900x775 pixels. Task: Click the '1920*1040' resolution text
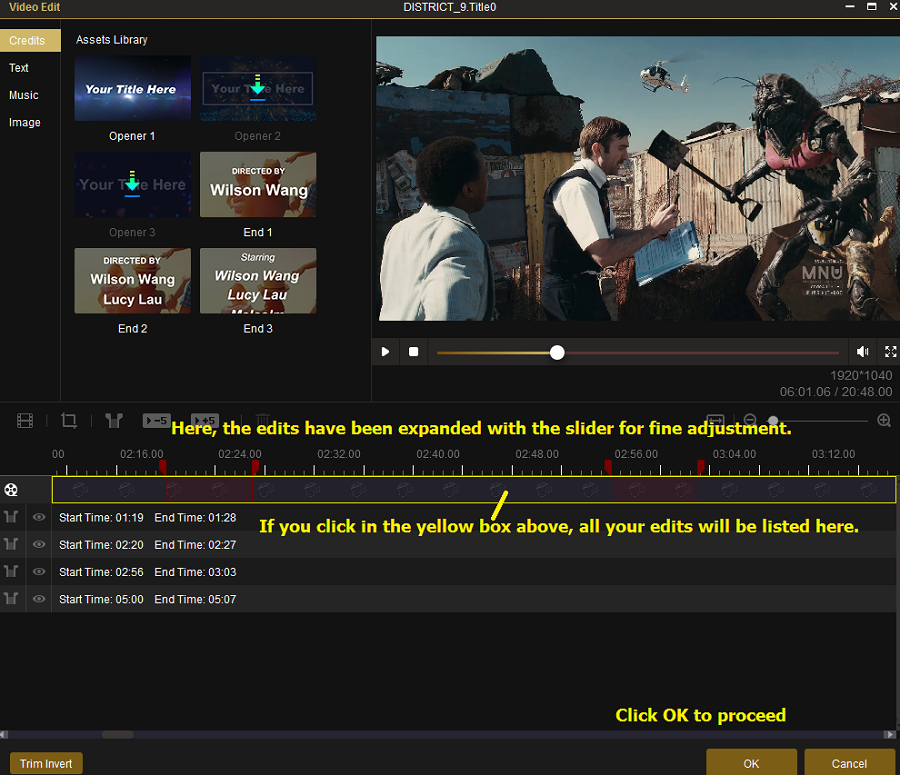click(861, 375)
